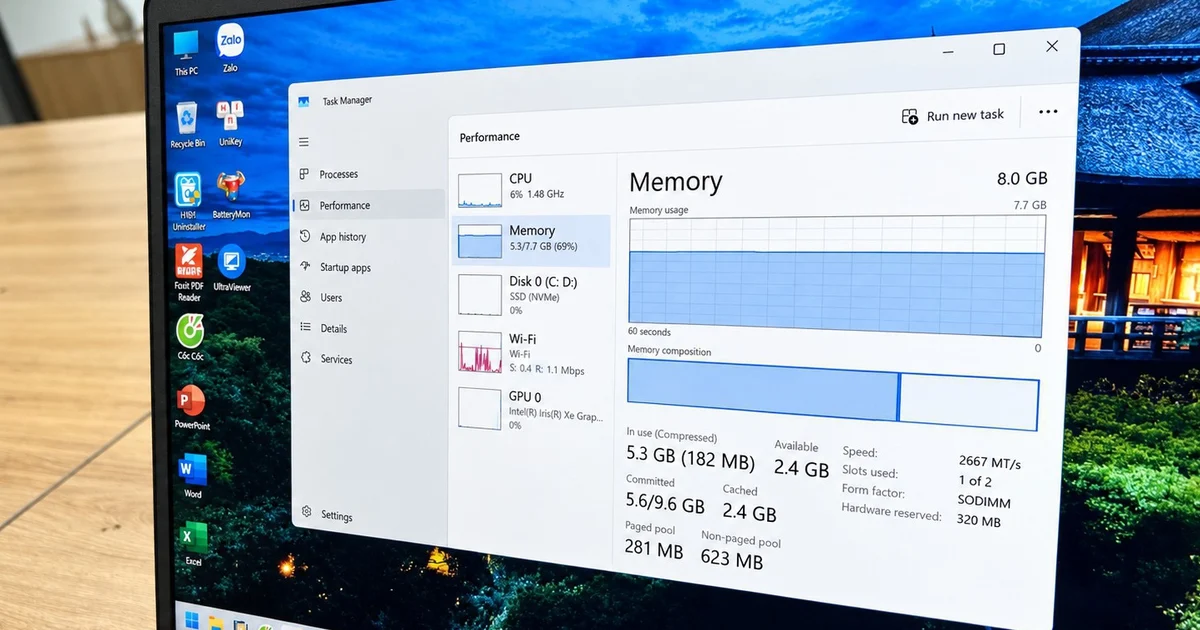Open BatteryMon on the desktop
This screenshot has height=630, width=1200.
click(231, 195)
